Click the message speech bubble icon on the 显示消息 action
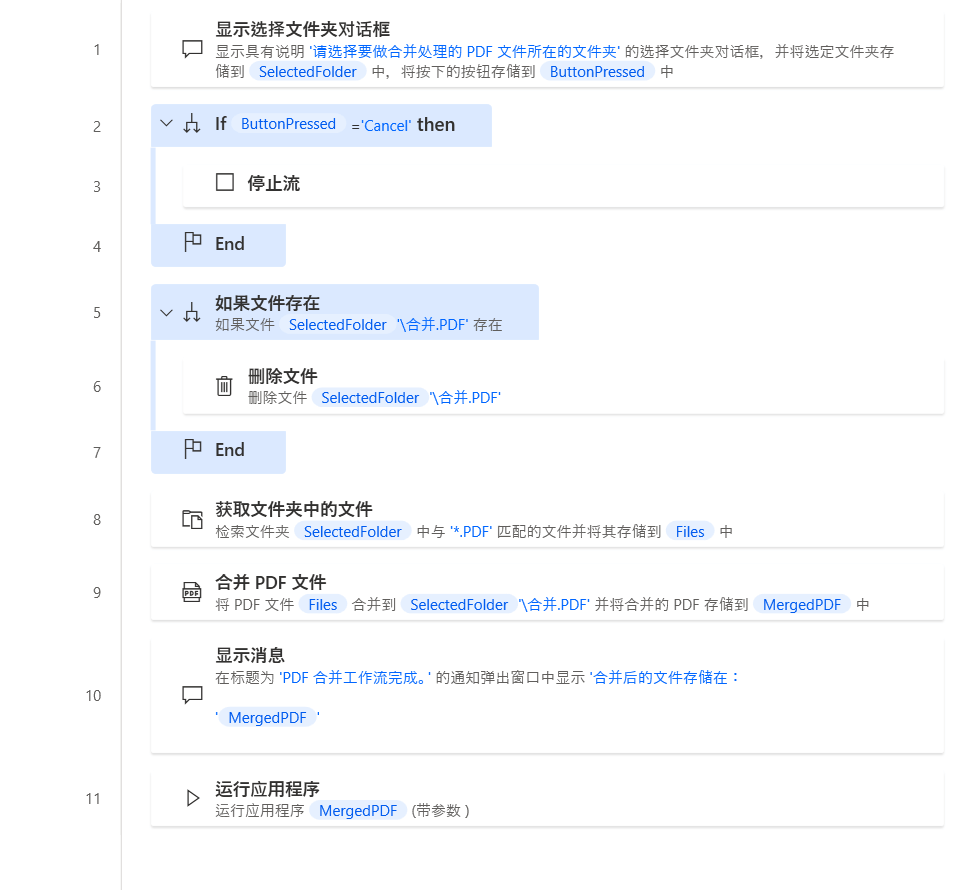The image size is (970, 890). pos(192,695)
